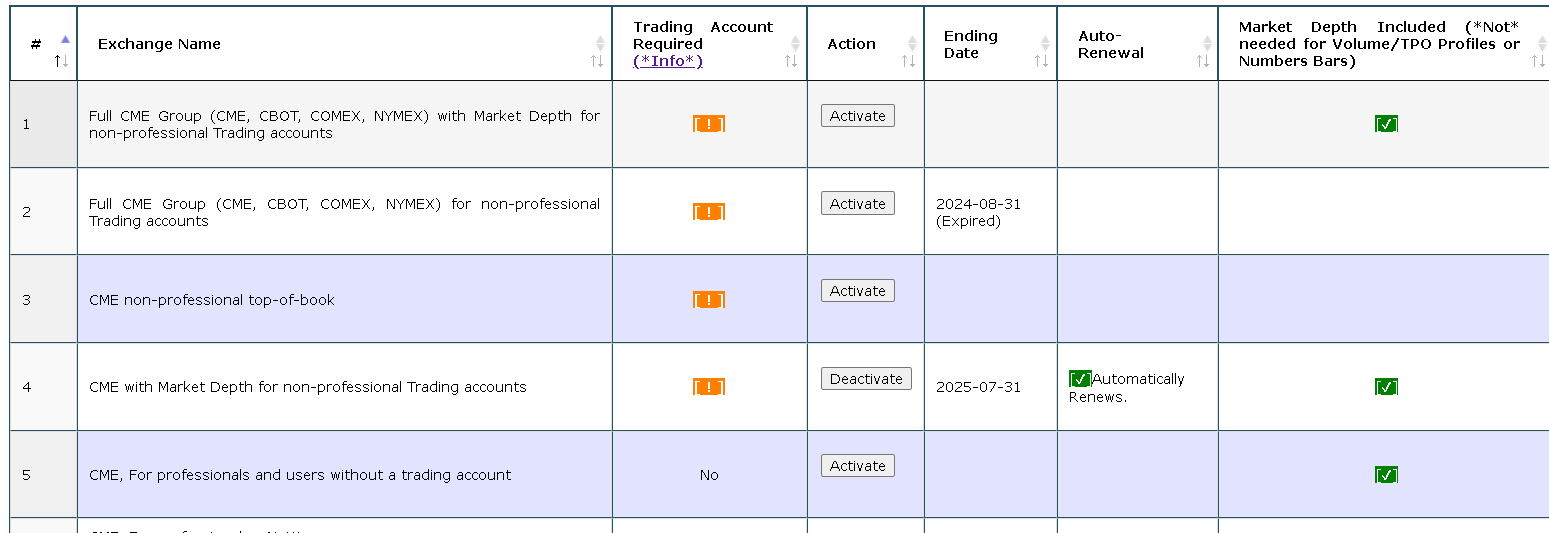
Task: Click sort arrows on Ending Date column
Action: 1043,52
